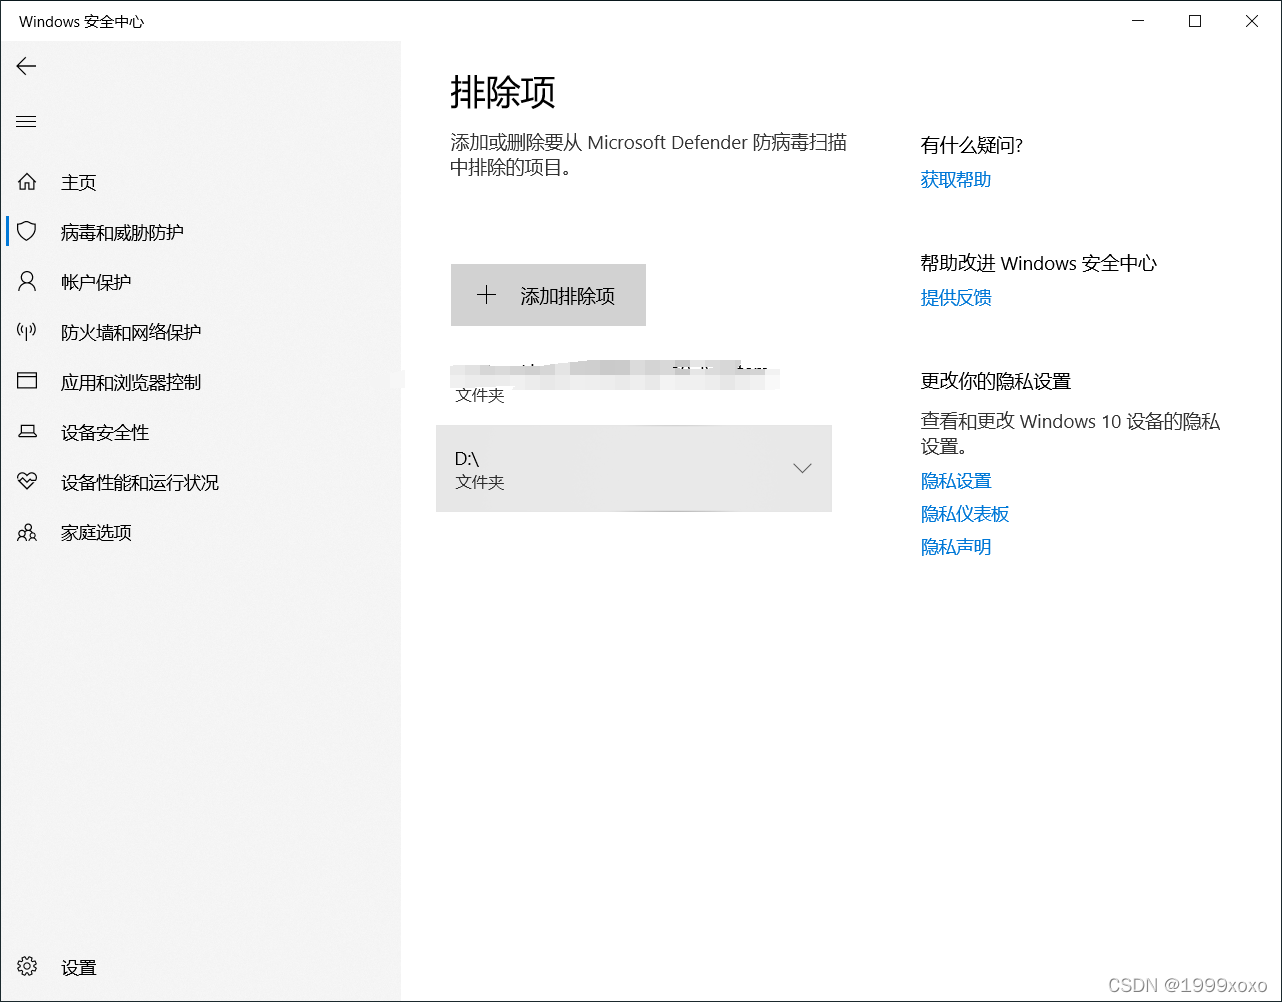Open 家庭选项 page
1282x1002 pixels.
point(200,532)
